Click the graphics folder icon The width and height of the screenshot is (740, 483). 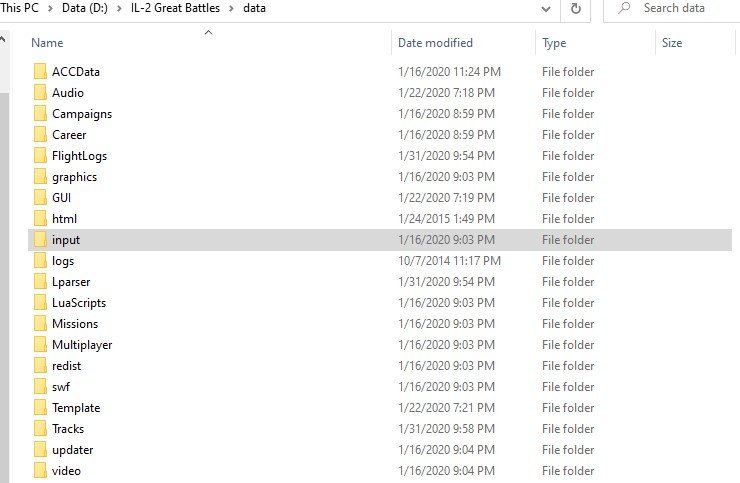point(41,177)
